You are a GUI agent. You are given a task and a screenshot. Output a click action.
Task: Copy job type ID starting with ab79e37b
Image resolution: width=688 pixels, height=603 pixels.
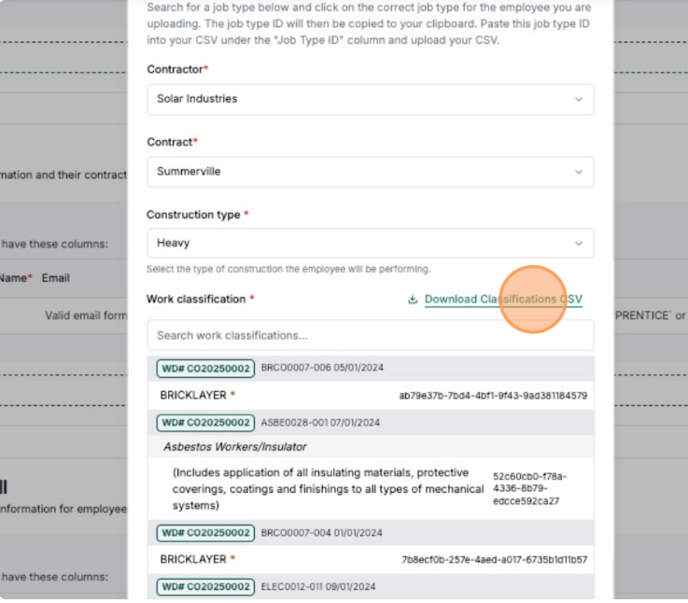[x=493, y=396]
